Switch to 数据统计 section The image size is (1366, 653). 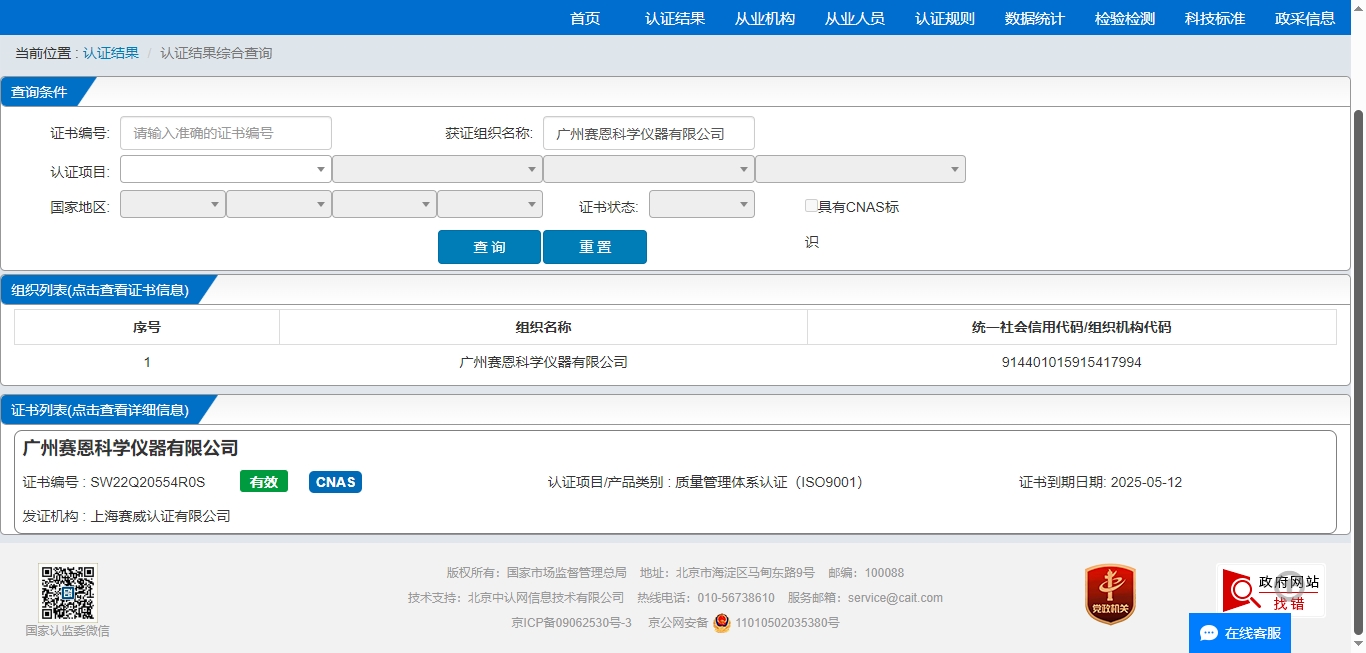[x=1035, y=18]
